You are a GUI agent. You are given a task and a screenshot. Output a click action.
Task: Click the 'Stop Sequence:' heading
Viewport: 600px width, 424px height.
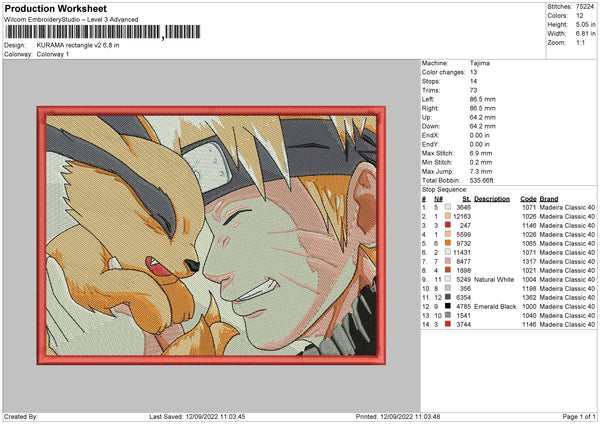tap(444, 190)
